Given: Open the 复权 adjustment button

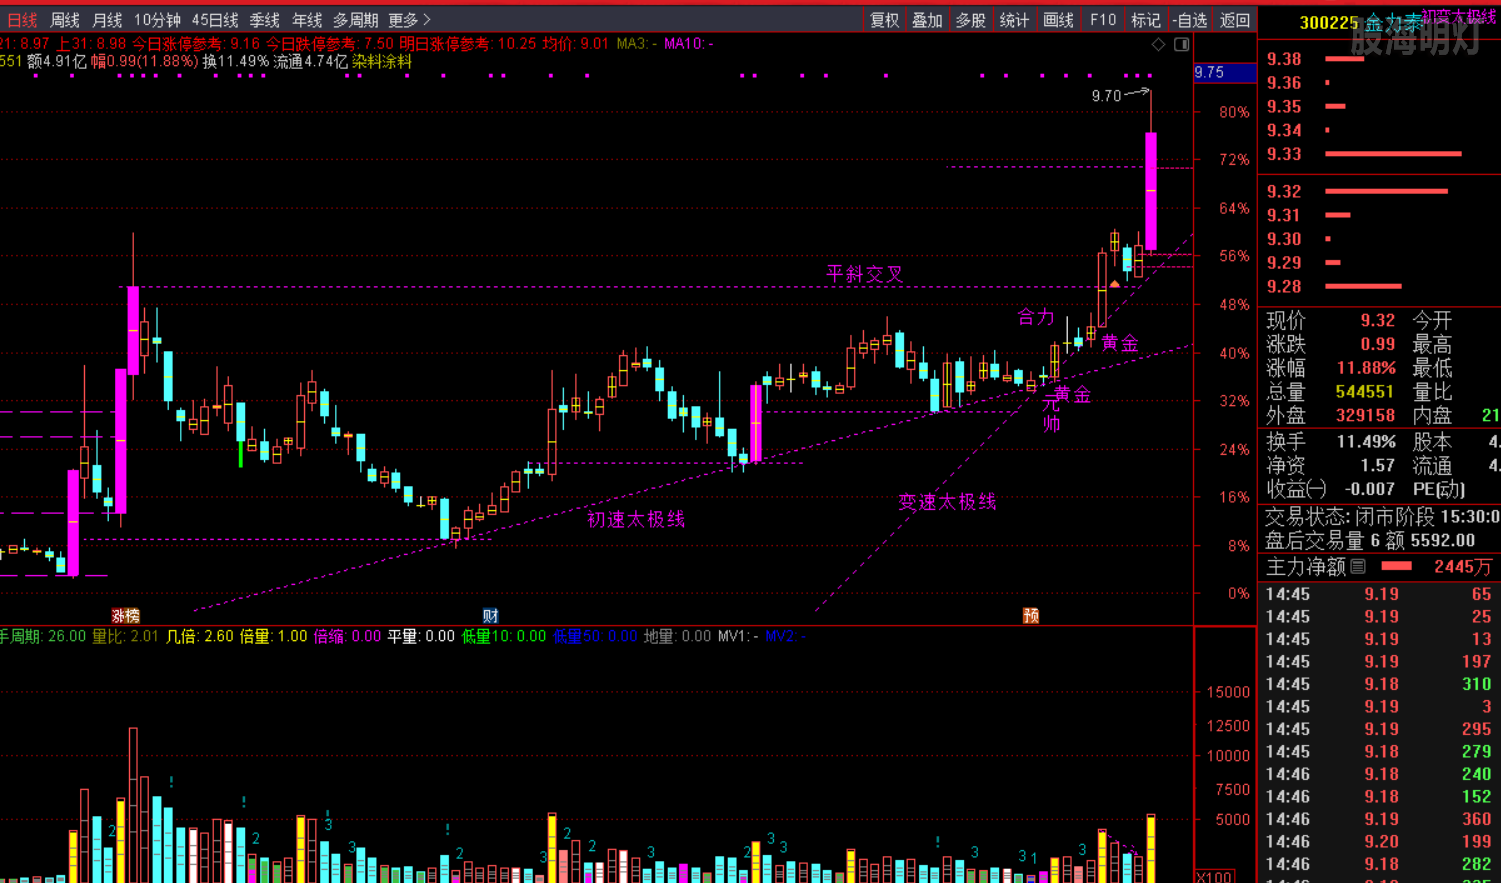Looking at the screenshot, I should [x=884, y=20].
